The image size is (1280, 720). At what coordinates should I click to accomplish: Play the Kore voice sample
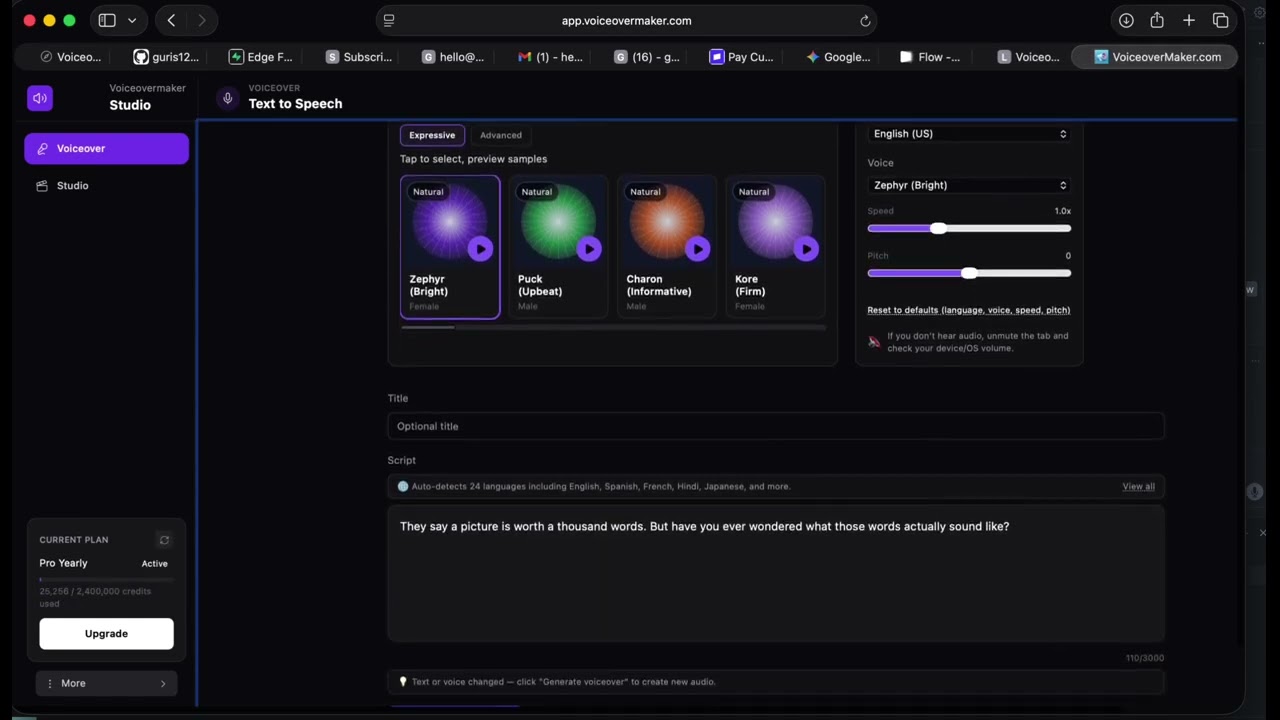(x=806, y=249)
